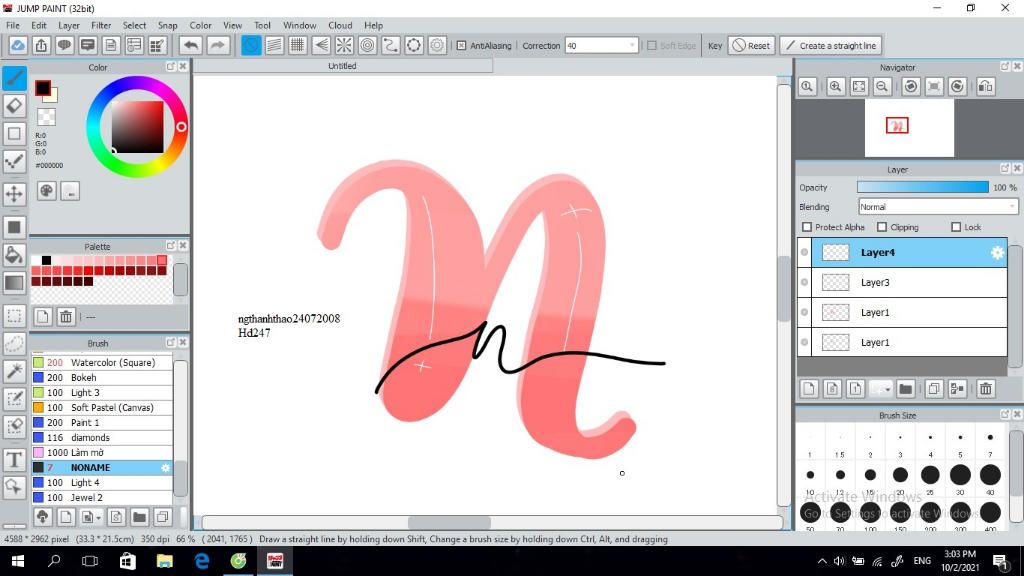Open the Cloud menu

pos(340,25)
